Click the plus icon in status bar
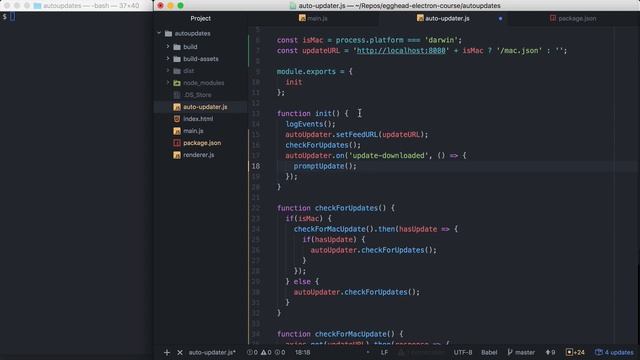 point(167,352)
